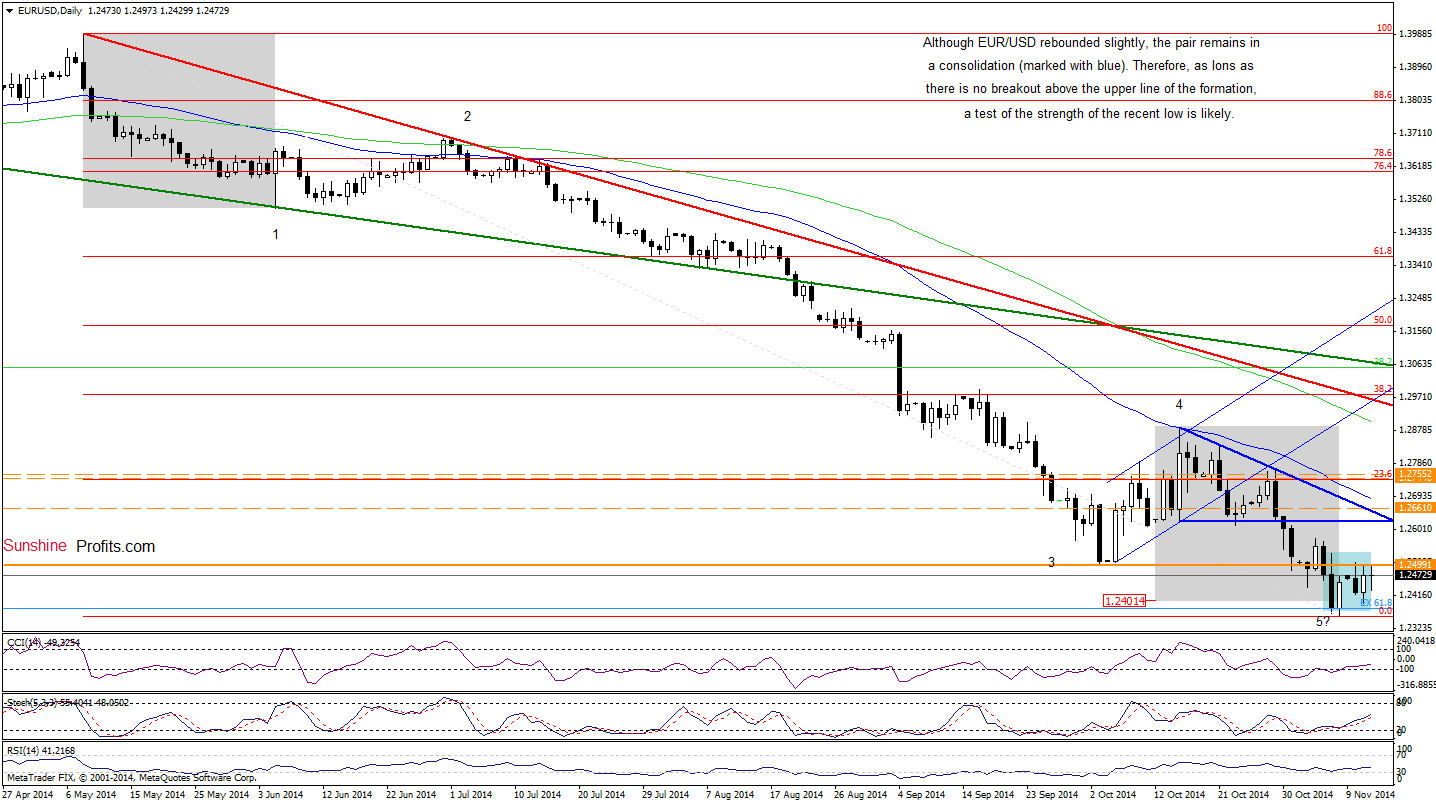Click the 50.0 Fibonacci level label
This screenshot has height=803, width=1436.
(x=1384, y=320)
